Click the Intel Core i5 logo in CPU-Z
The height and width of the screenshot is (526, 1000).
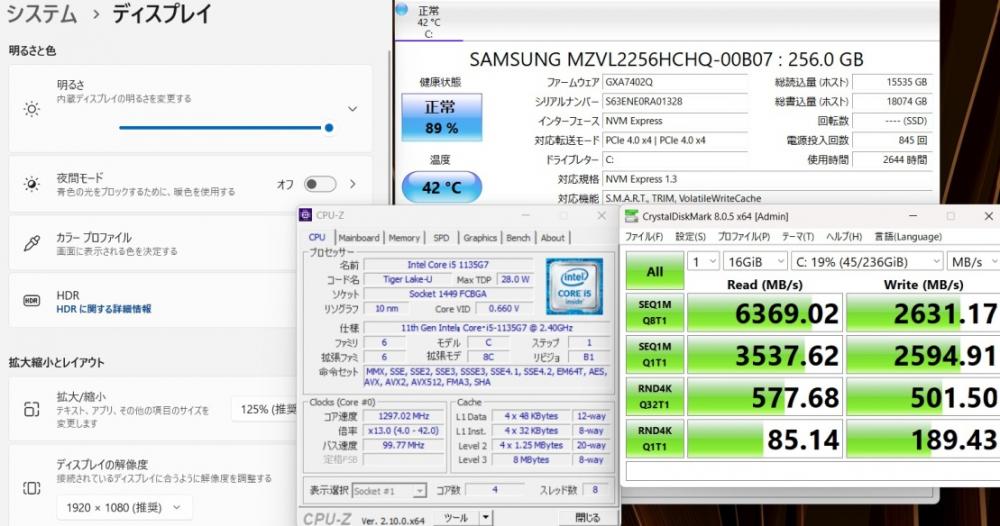(574, 286)
